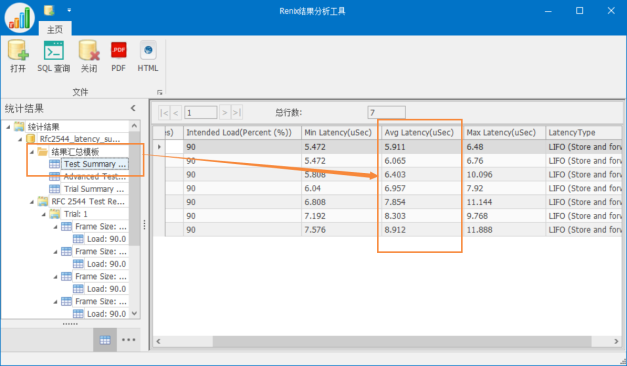Screen dimensions: 627x366
Task: Select the Max Latency cell 10.096
Action: 504,174
